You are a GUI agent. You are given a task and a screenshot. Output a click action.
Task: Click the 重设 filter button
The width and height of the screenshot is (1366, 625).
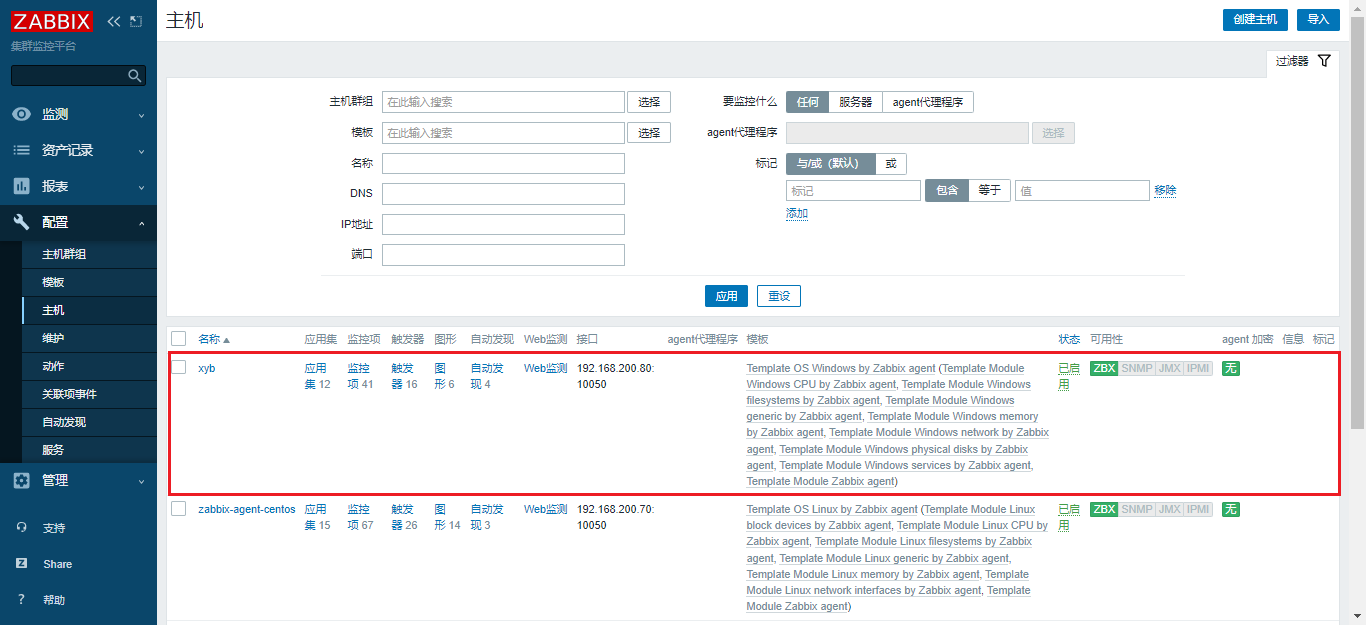click(779, 296)
